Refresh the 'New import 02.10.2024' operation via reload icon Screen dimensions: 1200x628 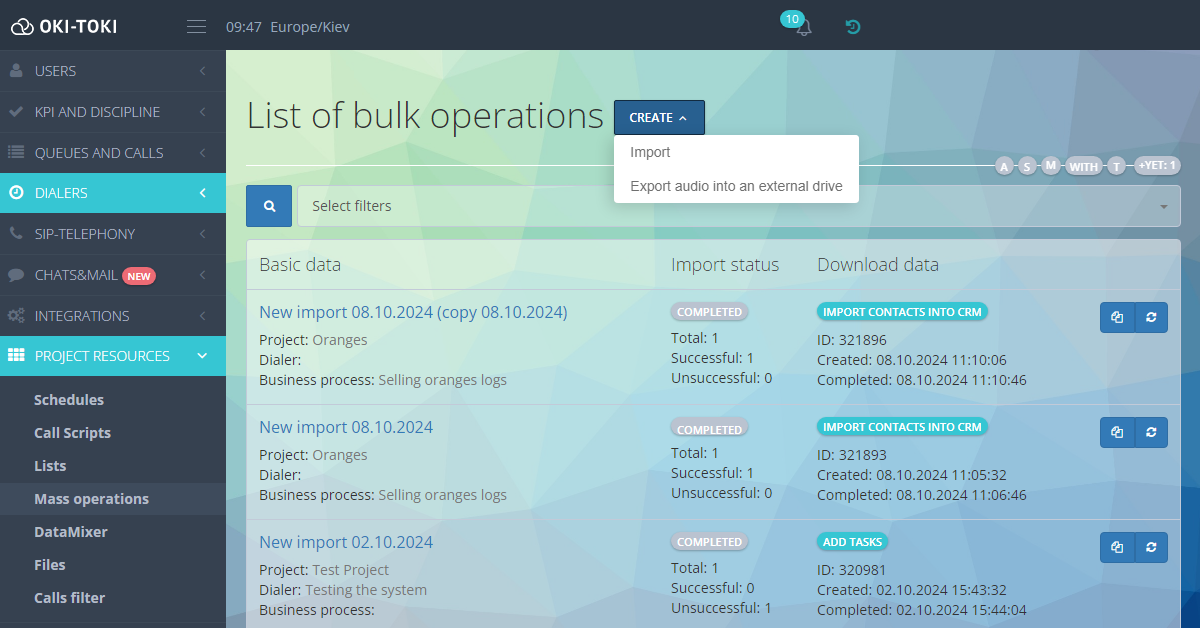coord(1151,547)
